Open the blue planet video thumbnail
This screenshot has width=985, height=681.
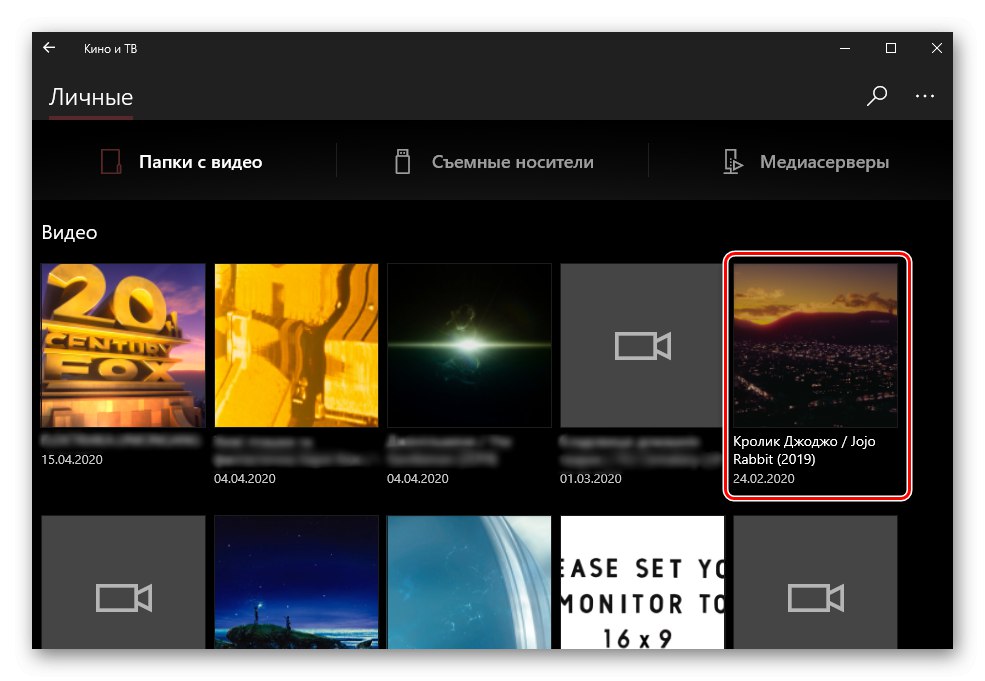click(x=469, y=582)
